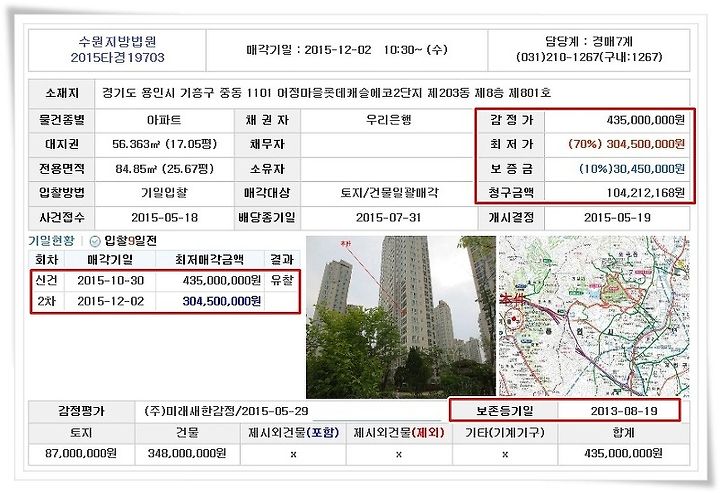Screen dimensions: 720x493
Task: Click 소유자 label cell
Action: 267,168
